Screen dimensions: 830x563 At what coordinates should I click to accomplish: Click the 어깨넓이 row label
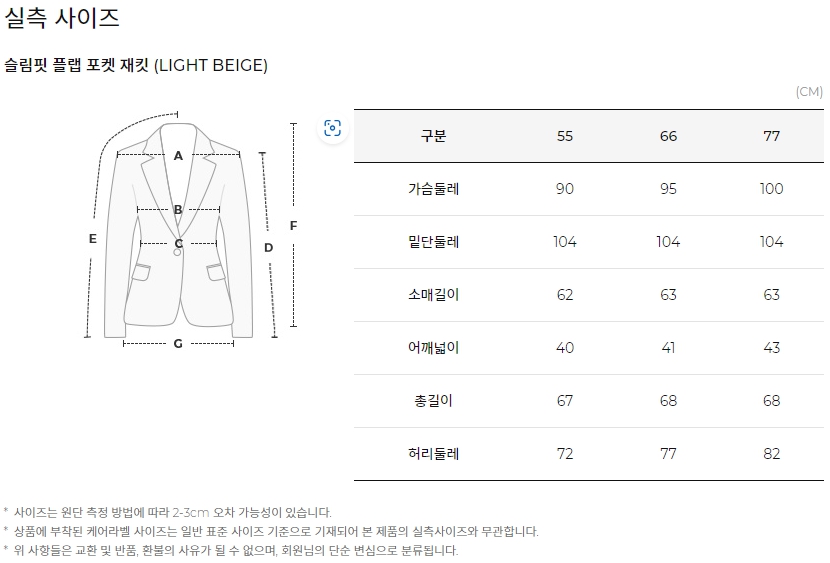tap(434, 348)
